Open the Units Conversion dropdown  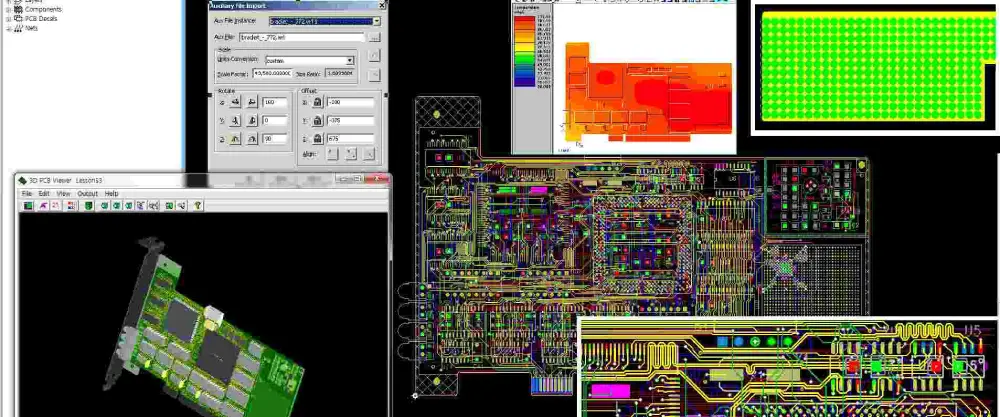pos(350,61)
